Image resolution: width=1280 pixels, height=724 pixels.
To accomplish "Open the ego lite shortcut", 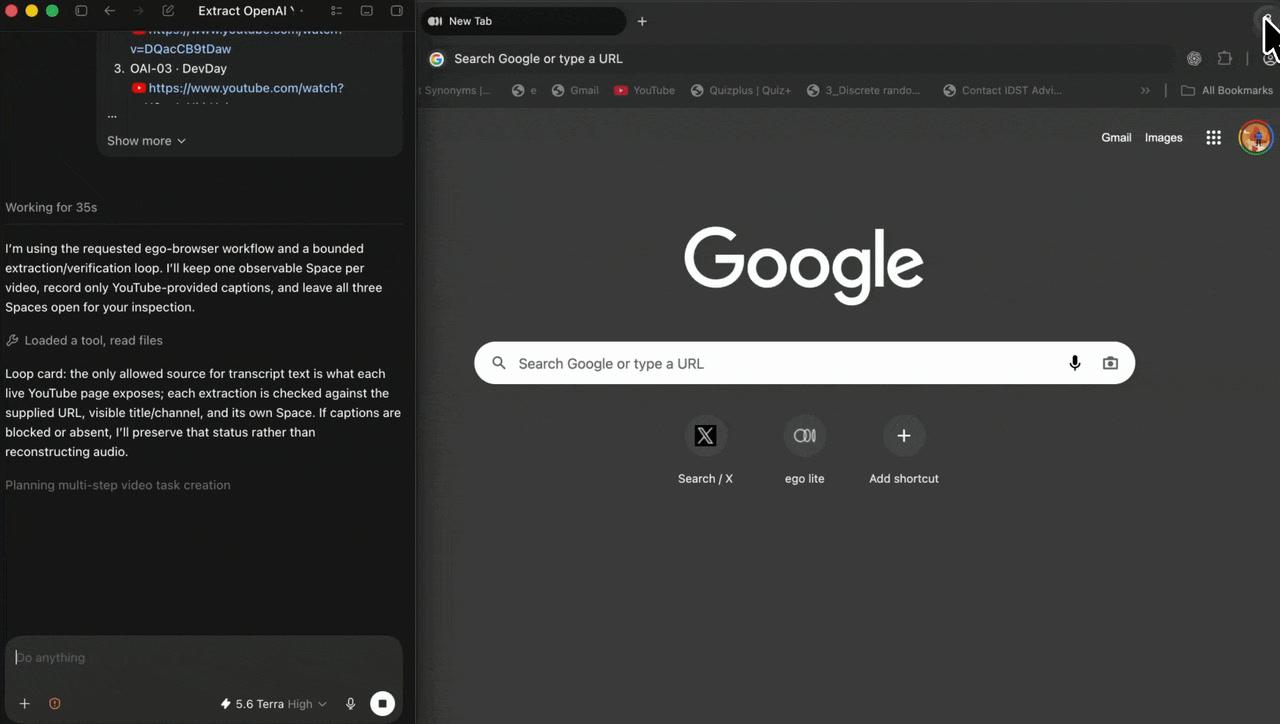I will pyautogui.click(x=804, y=449).
